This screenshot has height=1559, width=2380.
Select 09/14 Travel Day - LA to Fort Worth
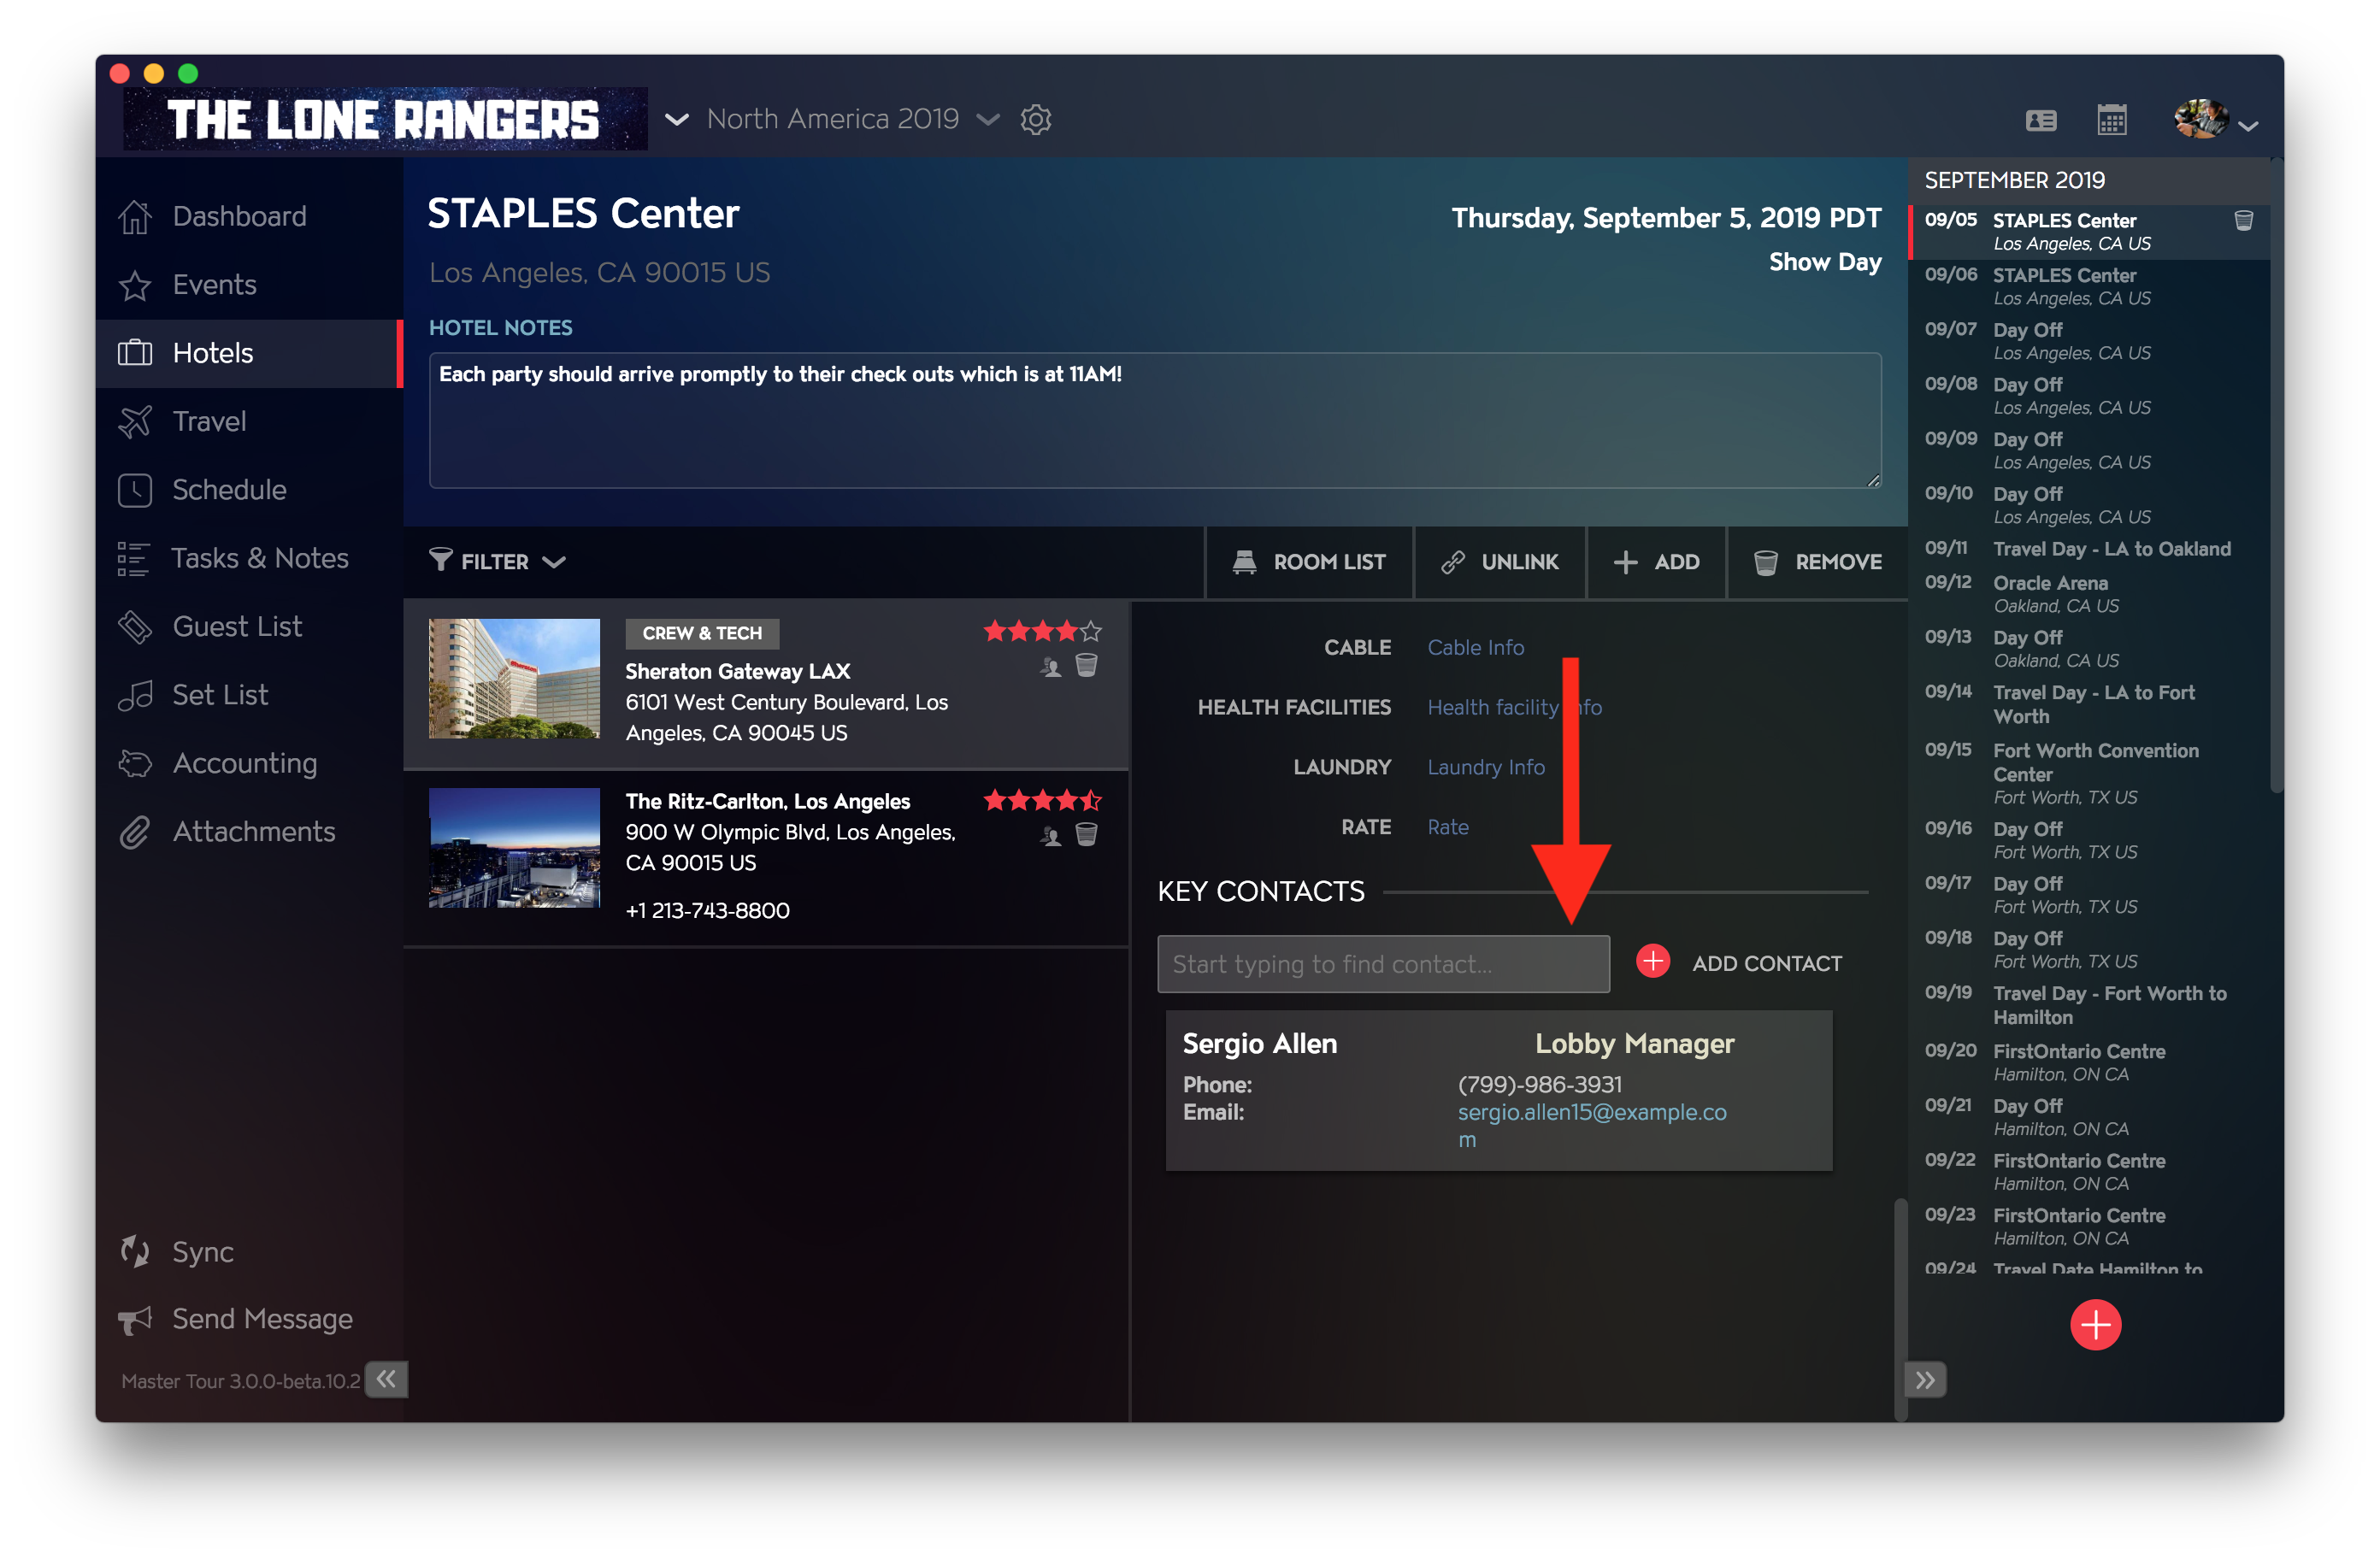(2089, 705)
